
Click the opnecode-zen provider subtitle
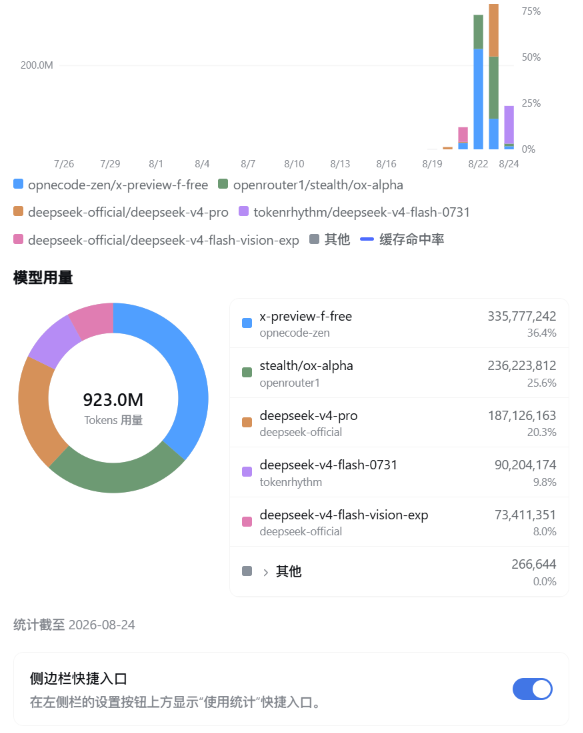tap(295, 333)
